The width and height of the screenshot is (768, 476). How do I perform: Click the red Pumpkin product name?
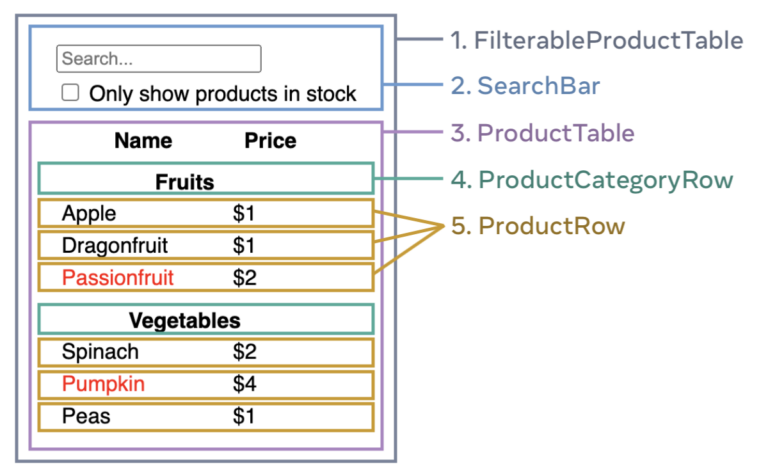click(103, 384)
